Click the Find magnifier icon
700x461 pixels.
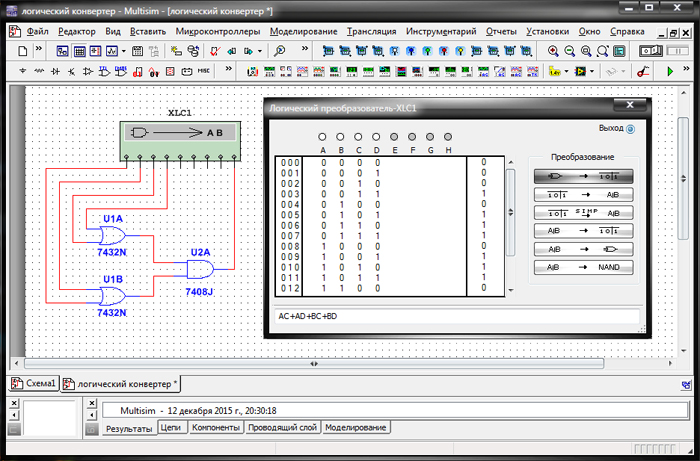280,51
